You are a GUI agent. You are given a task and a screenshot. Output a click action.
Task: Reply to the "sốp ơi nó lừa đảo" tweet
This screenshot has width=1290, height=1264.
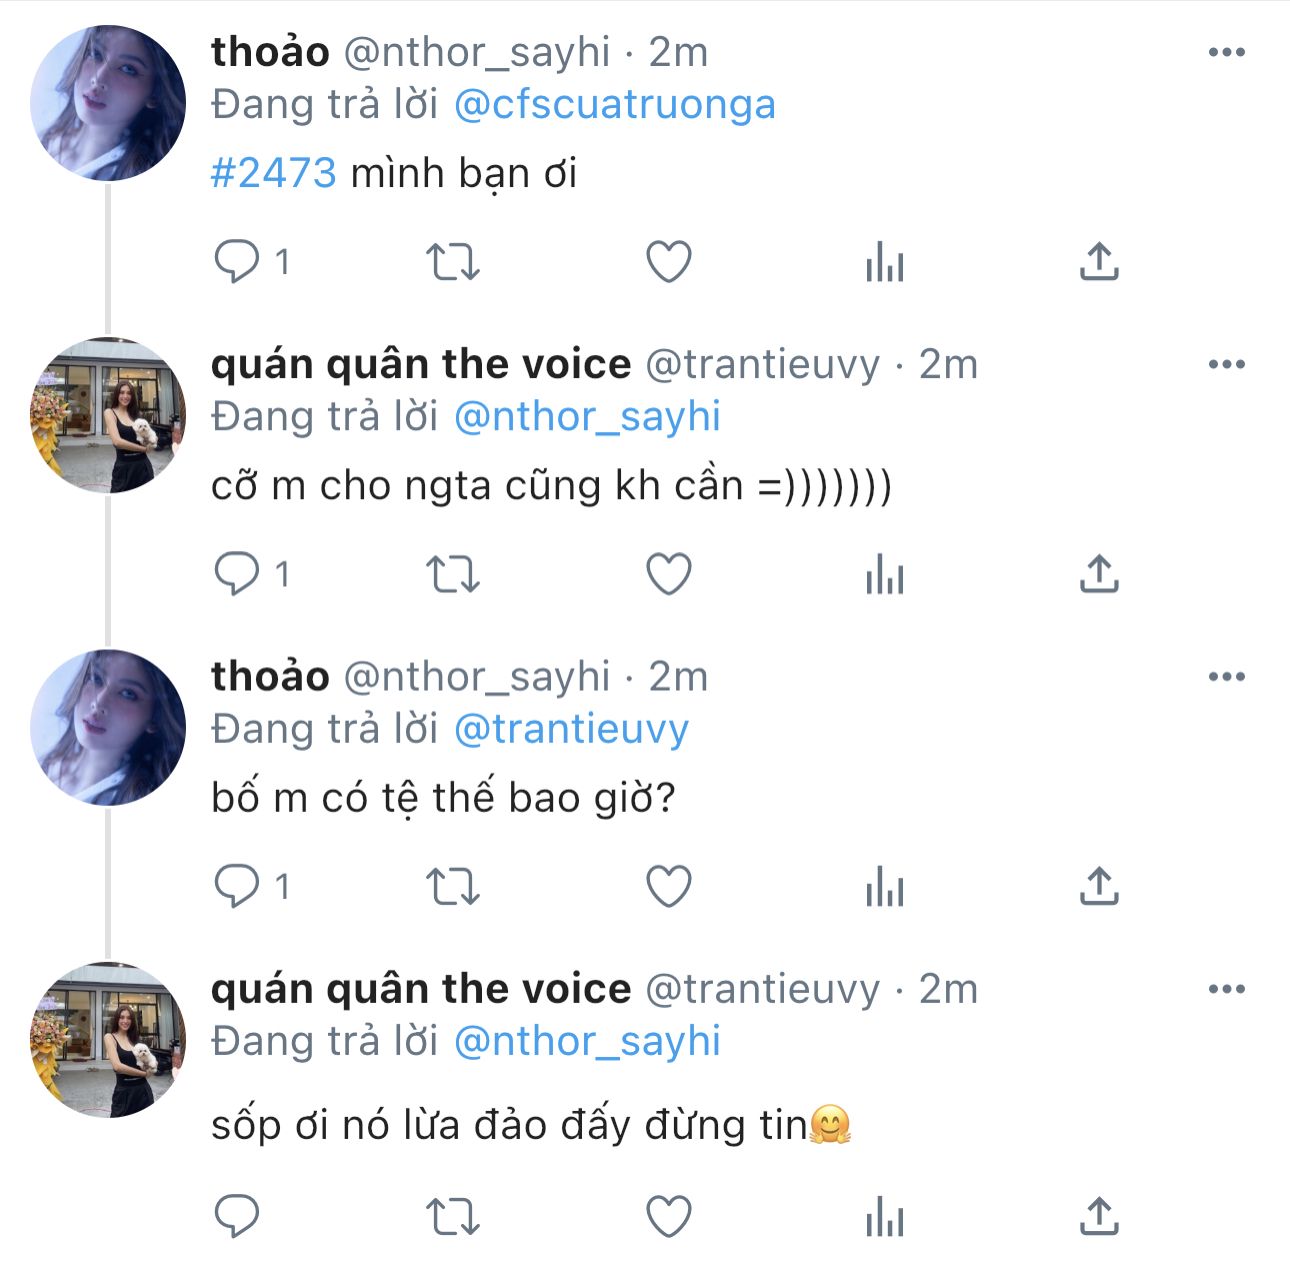click(x=237, y=1217)
